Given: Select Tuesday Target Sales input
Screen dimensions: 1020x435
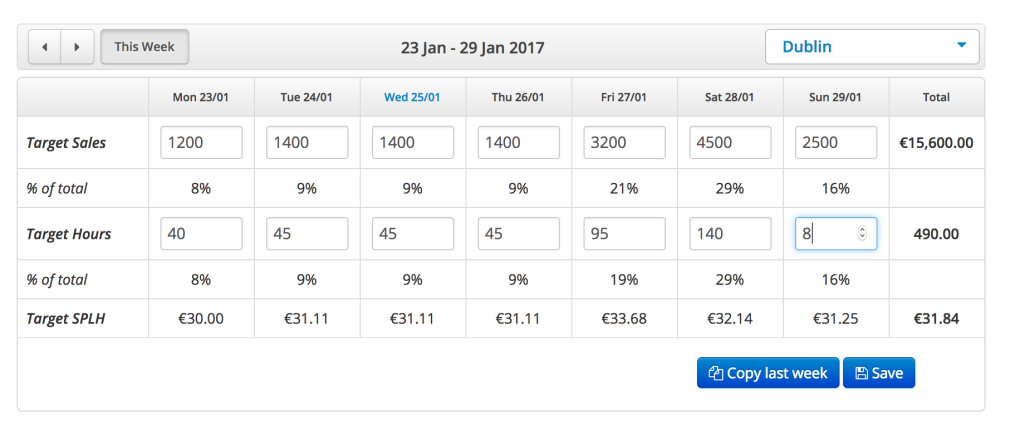Looking at the screenshot, I should [x=307, y=142].
